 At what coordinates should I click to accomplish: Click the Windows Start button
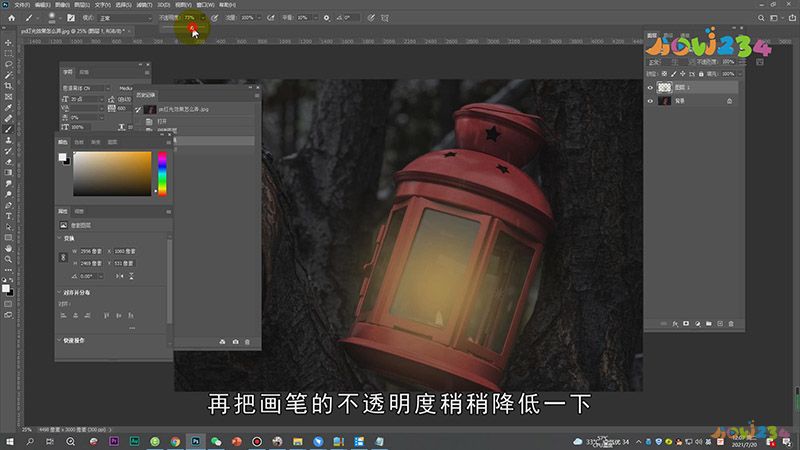[x=10, y=441]
